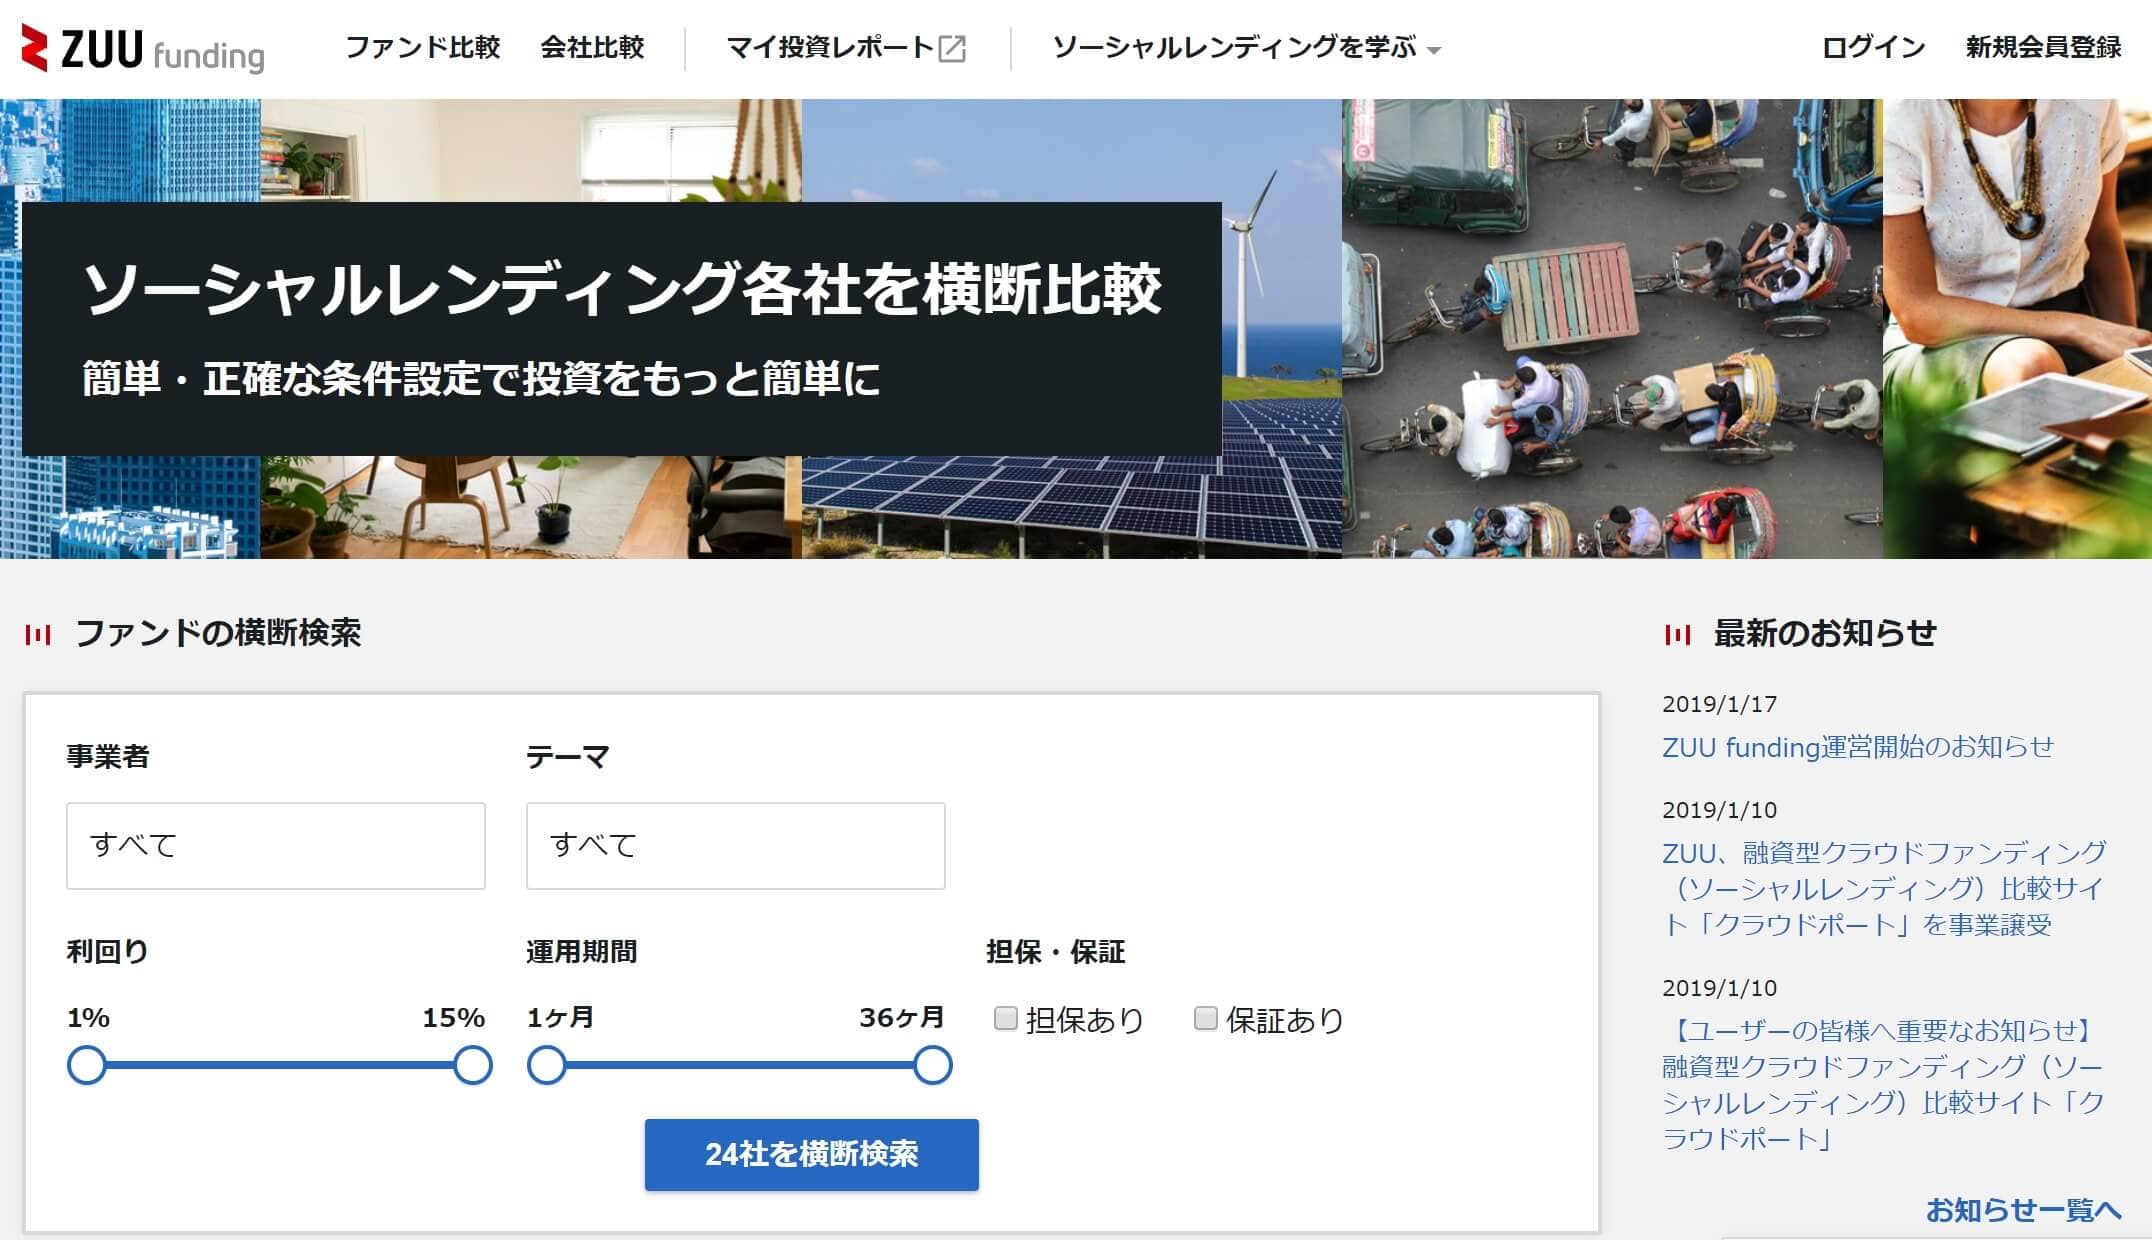Open ZUU funding運営開始のお知らせ news link
The width and height of the screenshot is (2152, 1240).
pos(1858,747)
